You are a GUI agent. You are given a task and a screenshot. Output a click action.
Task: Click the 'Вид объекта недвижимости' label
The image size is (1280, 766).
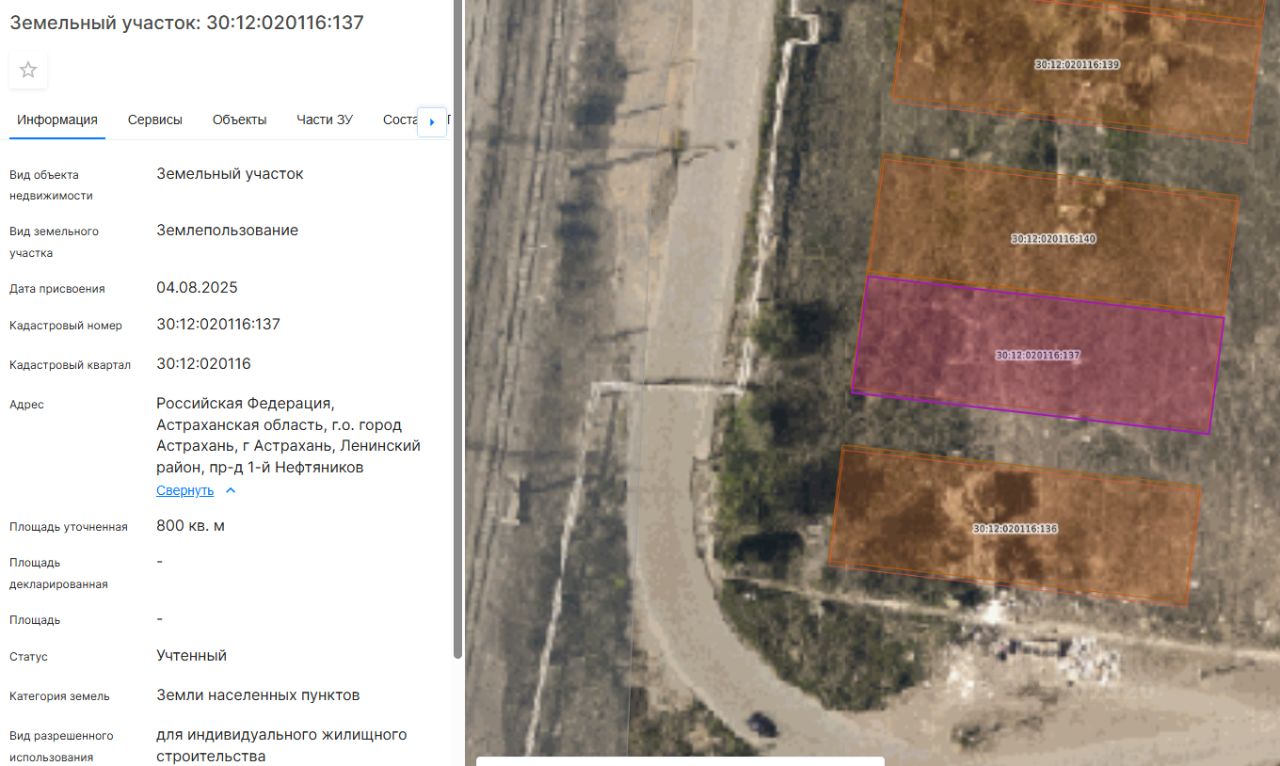tap(51, 185)
